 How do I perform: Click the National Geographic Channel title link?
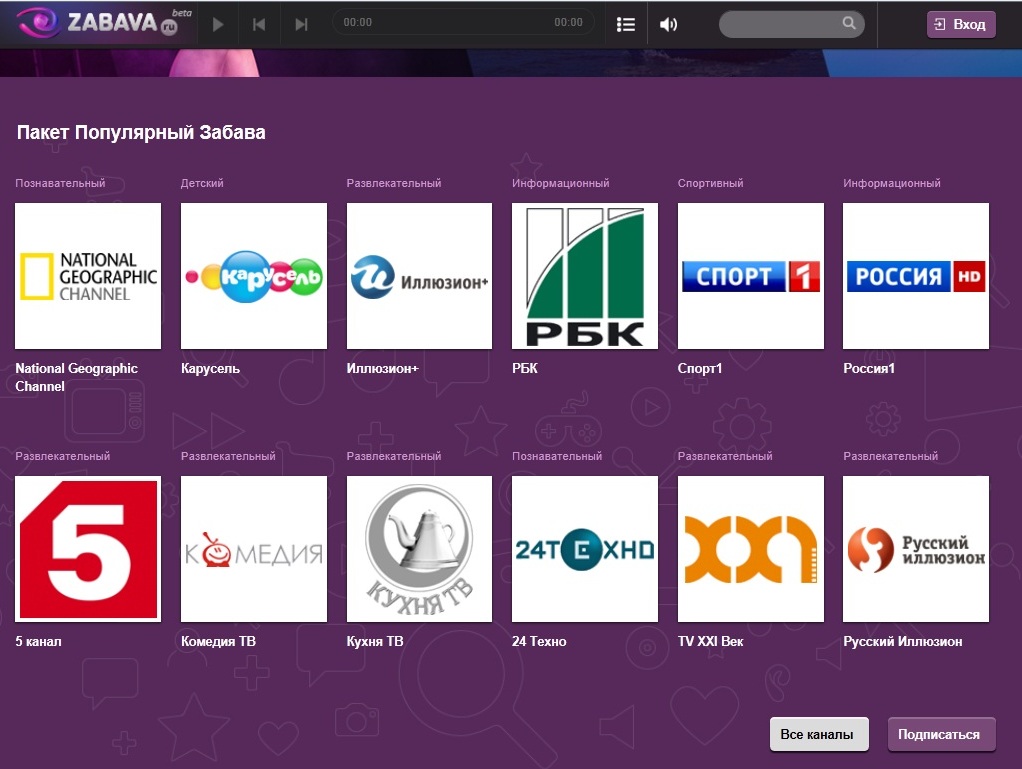[x=76, y=377]
